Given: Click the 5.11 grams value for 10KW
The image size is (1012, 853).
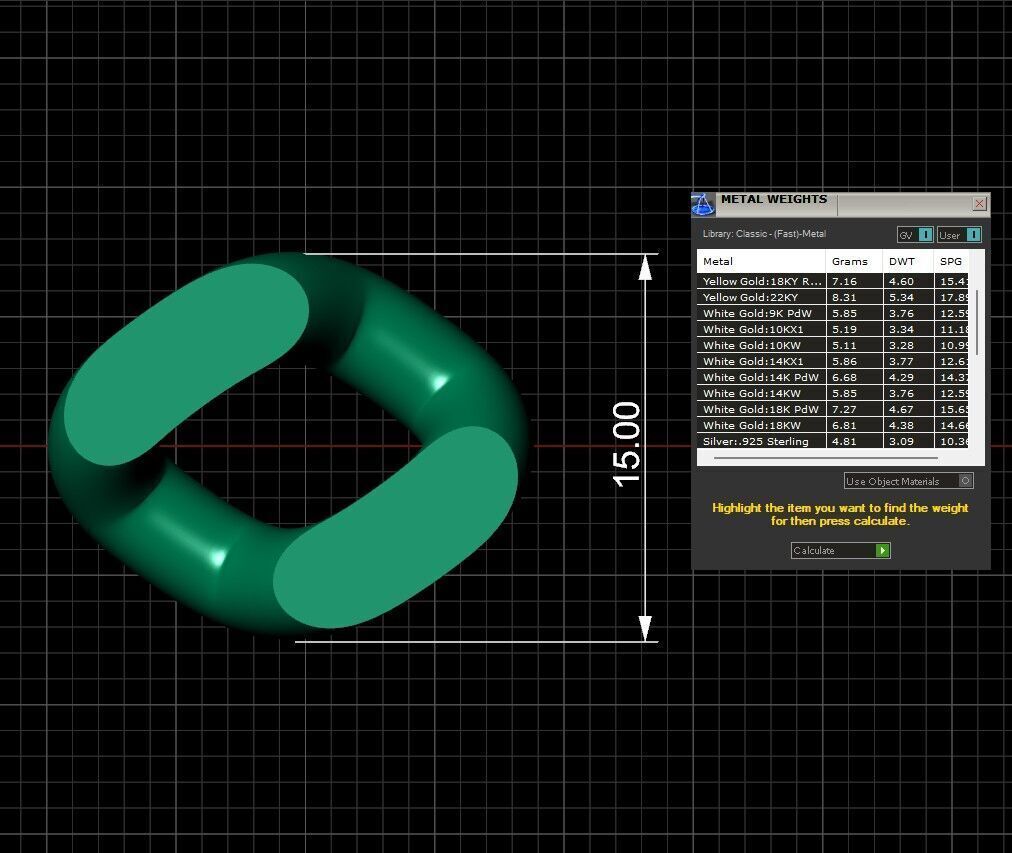Looking at the screenshot, I should (844, 345).
